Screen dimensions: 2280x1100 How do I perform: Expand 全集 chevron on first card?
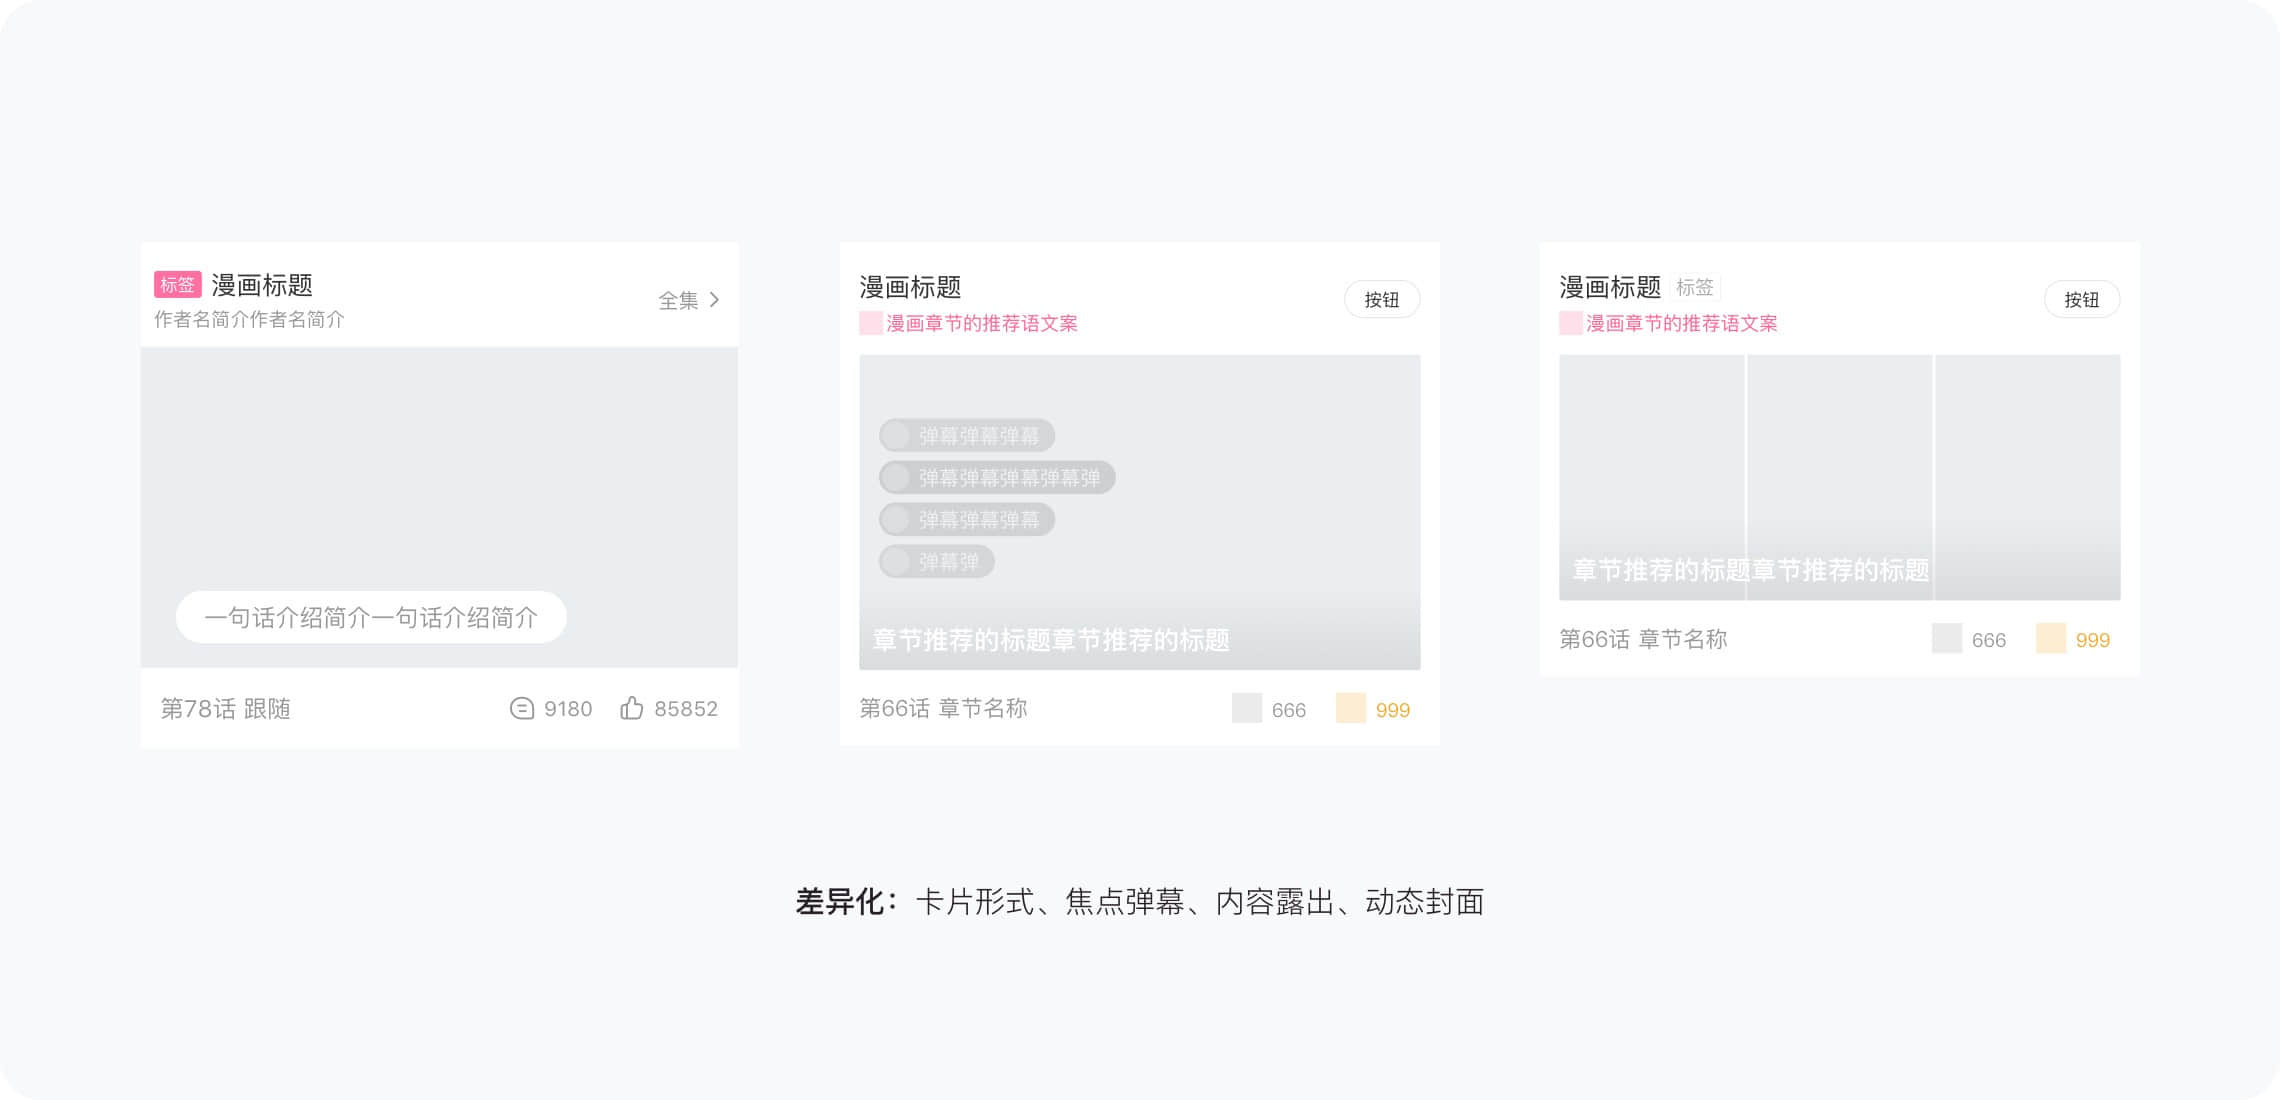click(x=714, y=300)
